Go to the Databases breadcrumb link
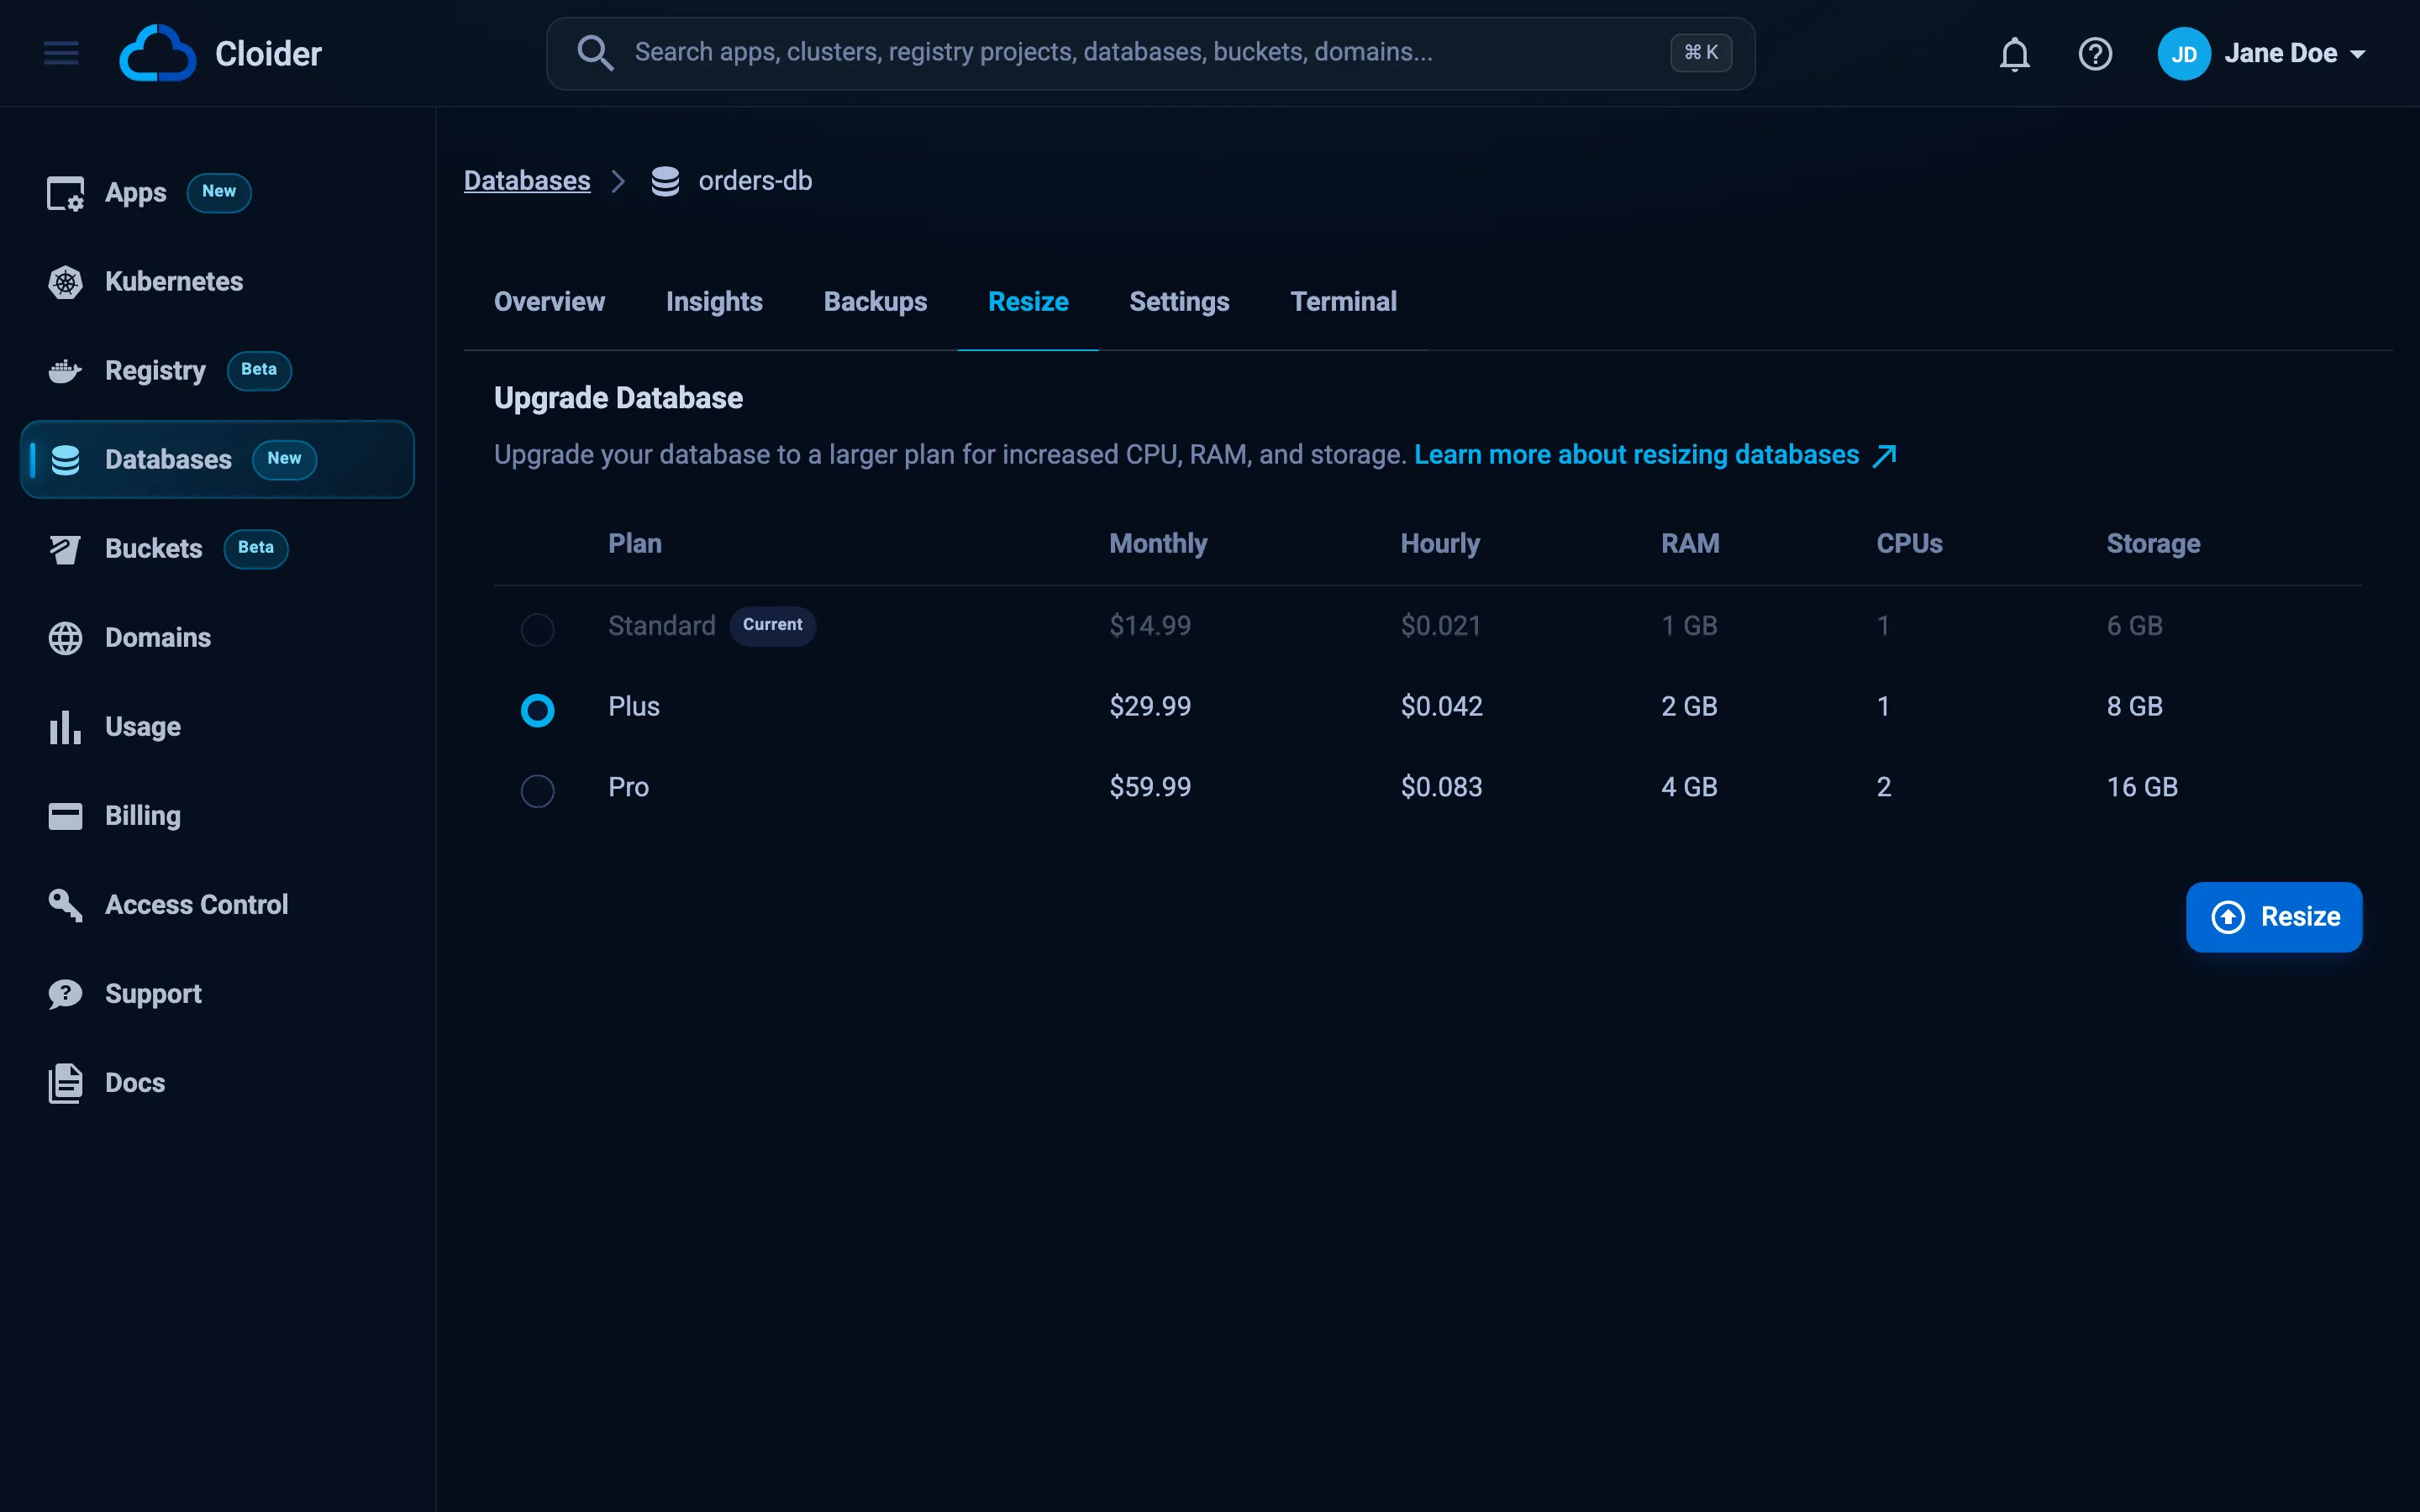This screenshot has width=2420, height=1512. (x=527, y=181)
